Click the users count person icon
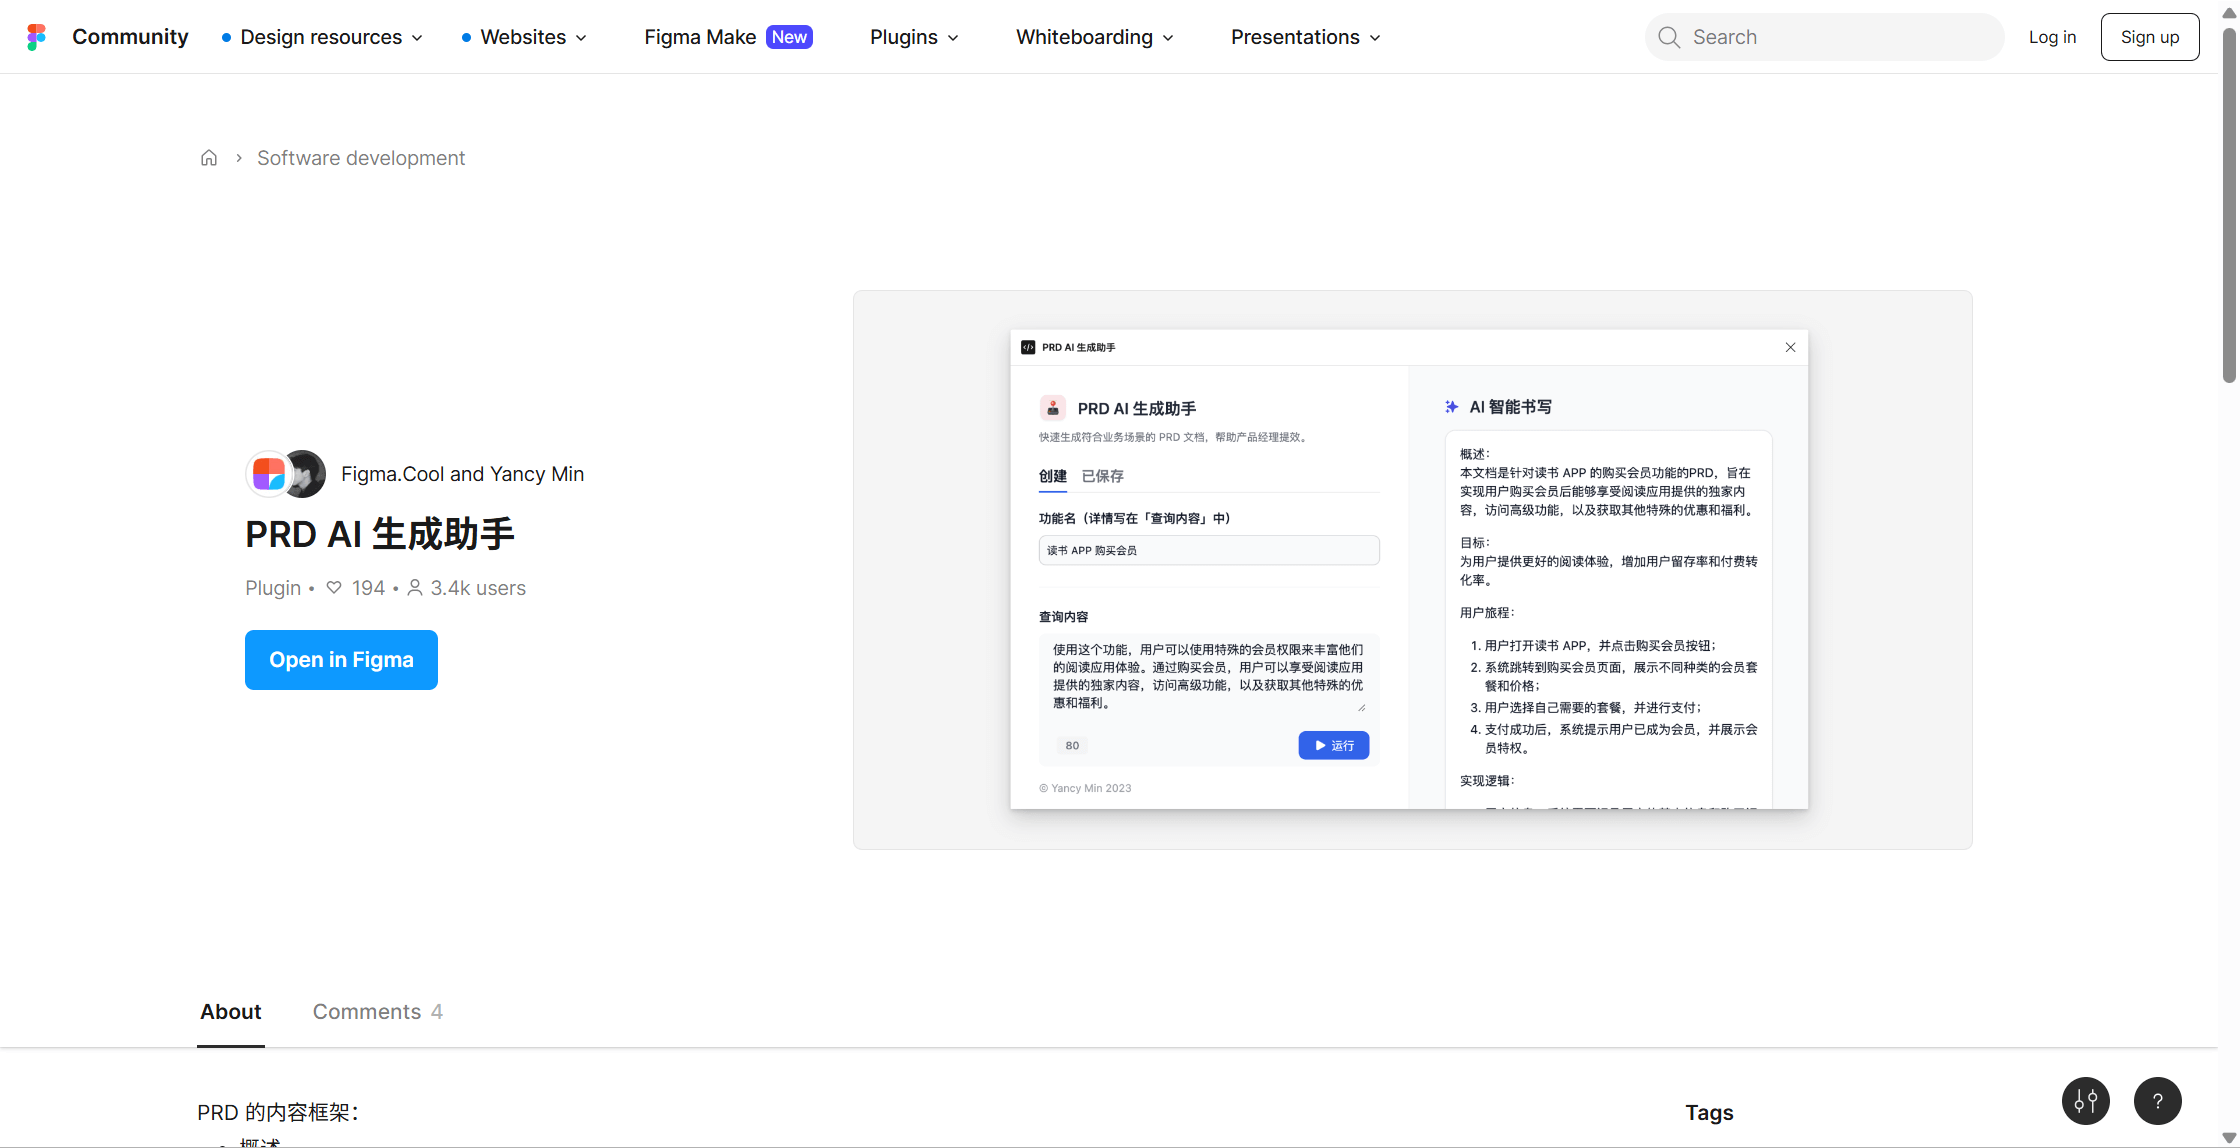 pyautogui.click(x=414, y=588)
